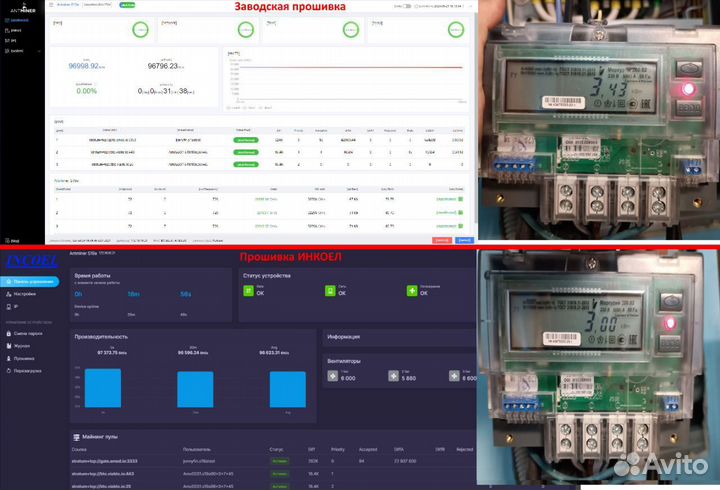Open help link at bottom of Antminer sidebar
This screenshot has width=720, height=490.
tap(12, 241)
